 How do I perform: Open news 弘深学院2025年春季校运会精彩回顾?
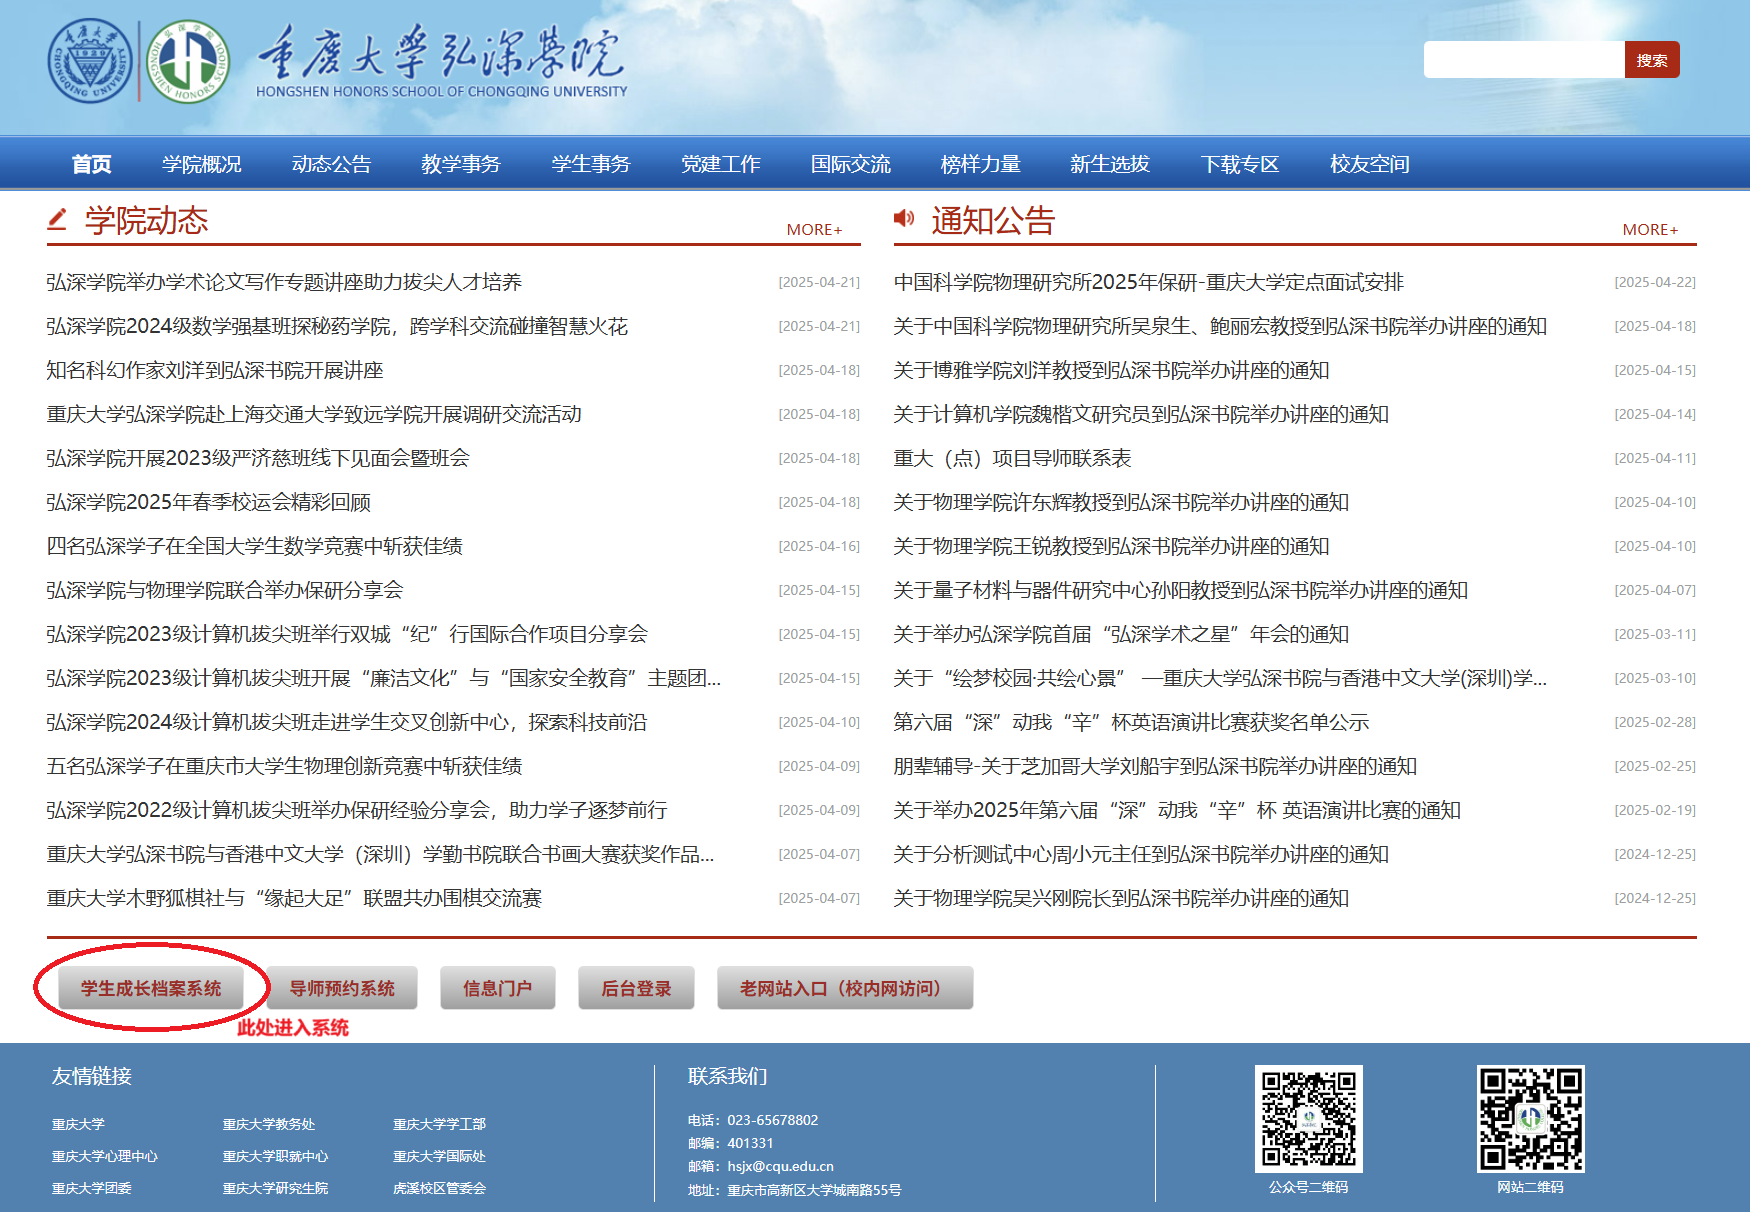click(209, 502)
